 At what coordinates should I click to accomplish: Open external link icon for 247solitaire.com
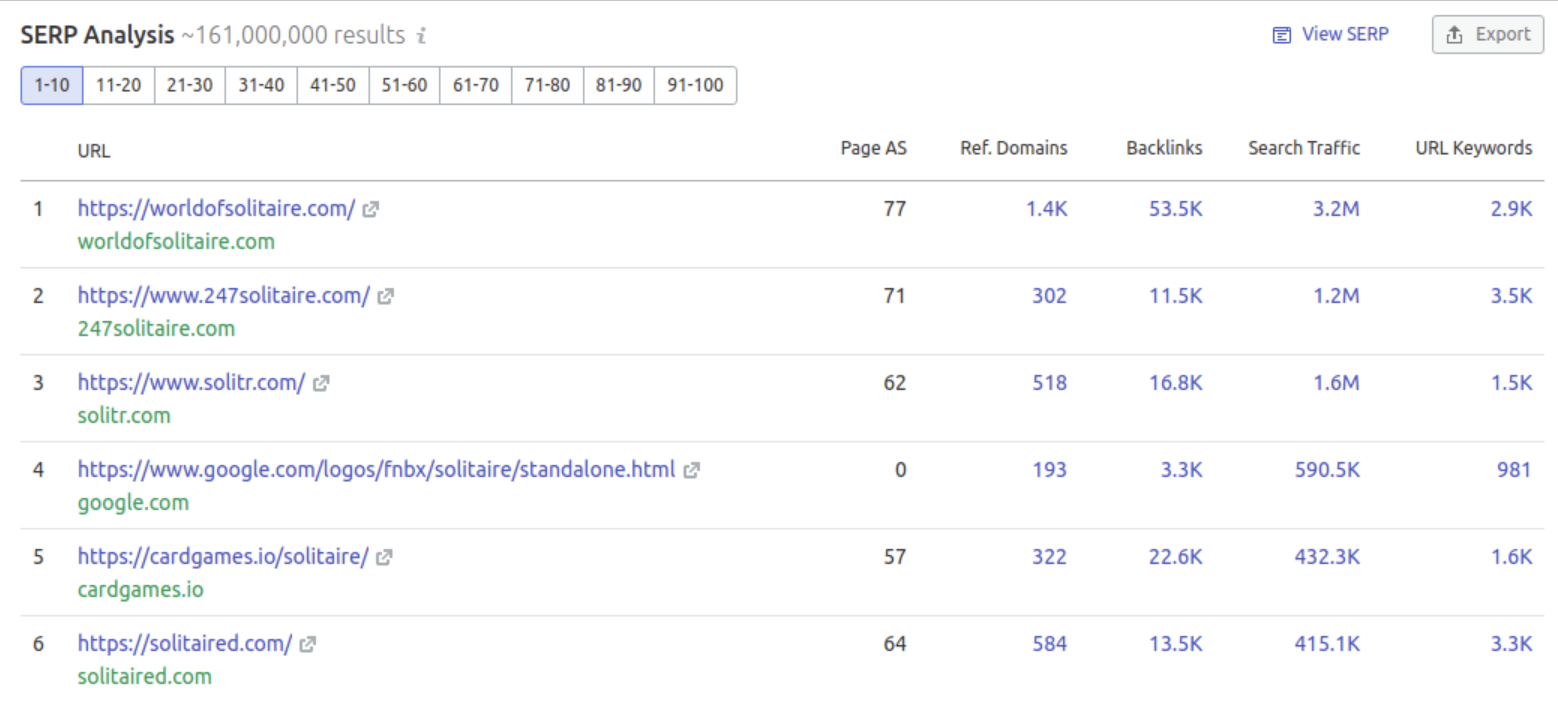pyautogui.click(x=386, y=297)
